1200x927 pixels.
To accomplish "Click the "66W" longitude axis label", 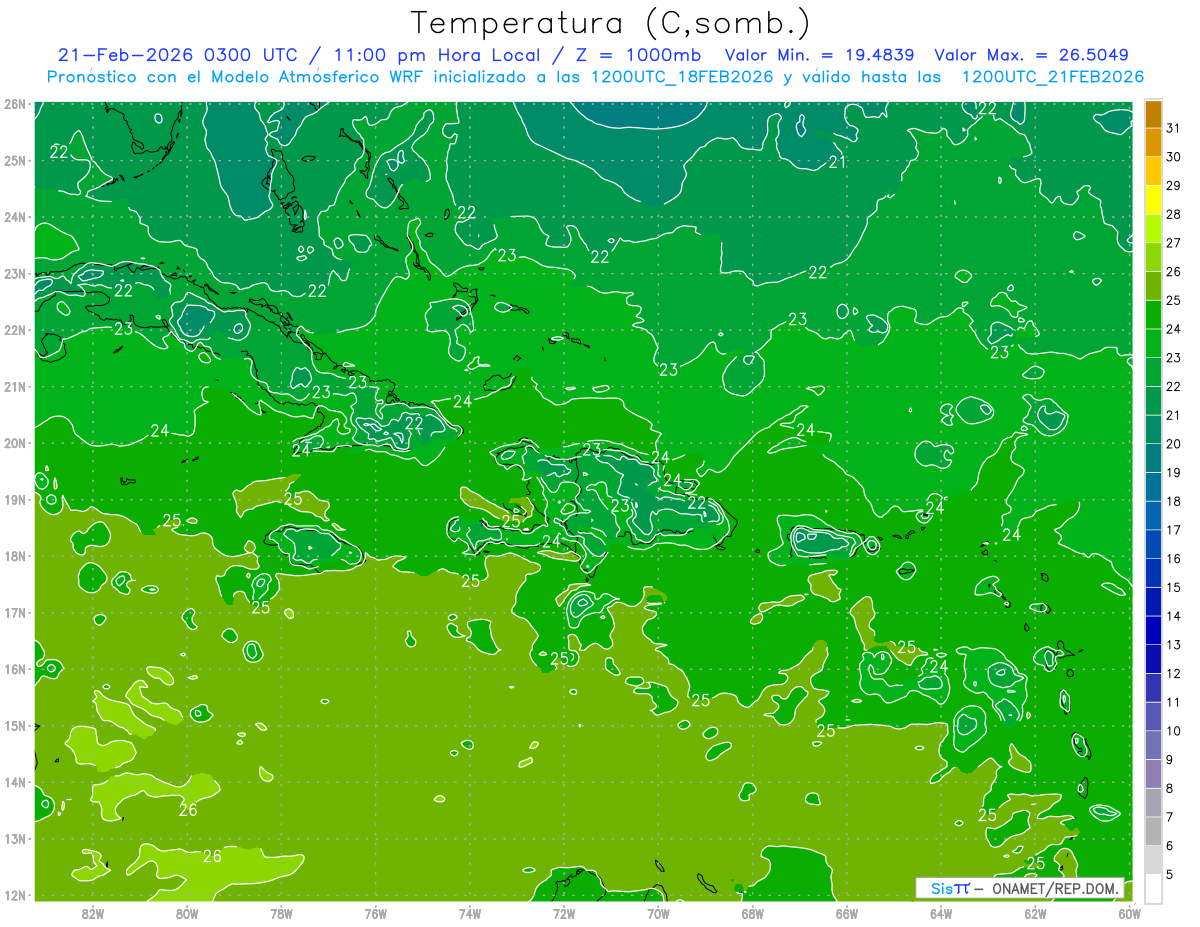I will click(x=847, y=913).
